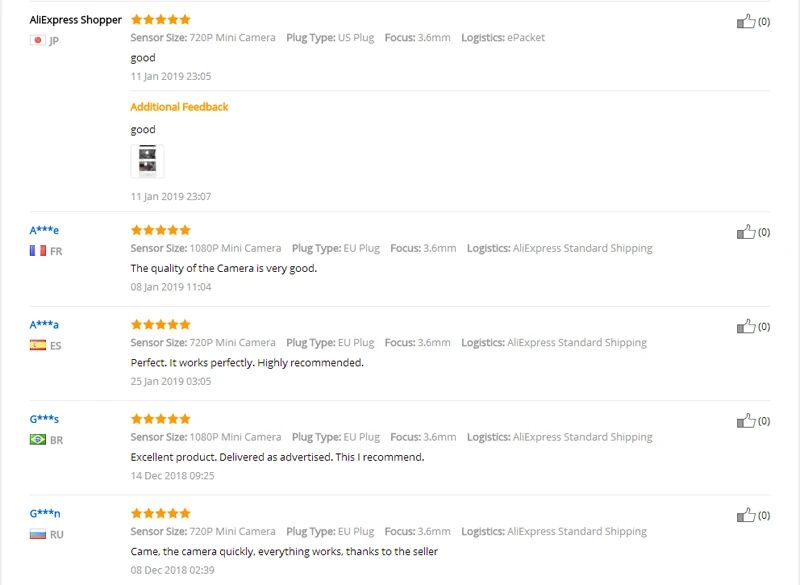The height and width of the screenshot is (585, 800).
Task: Like G***n's Russia review
Action: [x=745, y=515]
